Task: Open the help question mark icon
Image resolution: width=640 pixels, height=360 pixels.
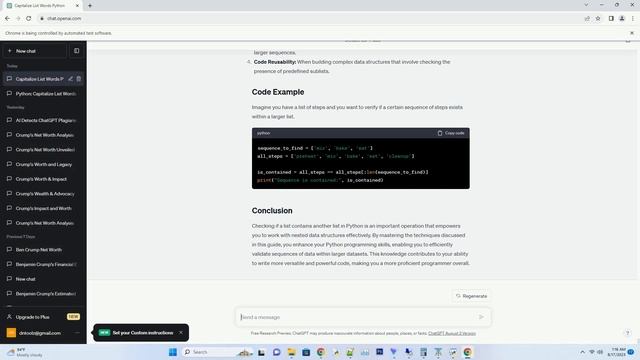Action: click(628, 333)
